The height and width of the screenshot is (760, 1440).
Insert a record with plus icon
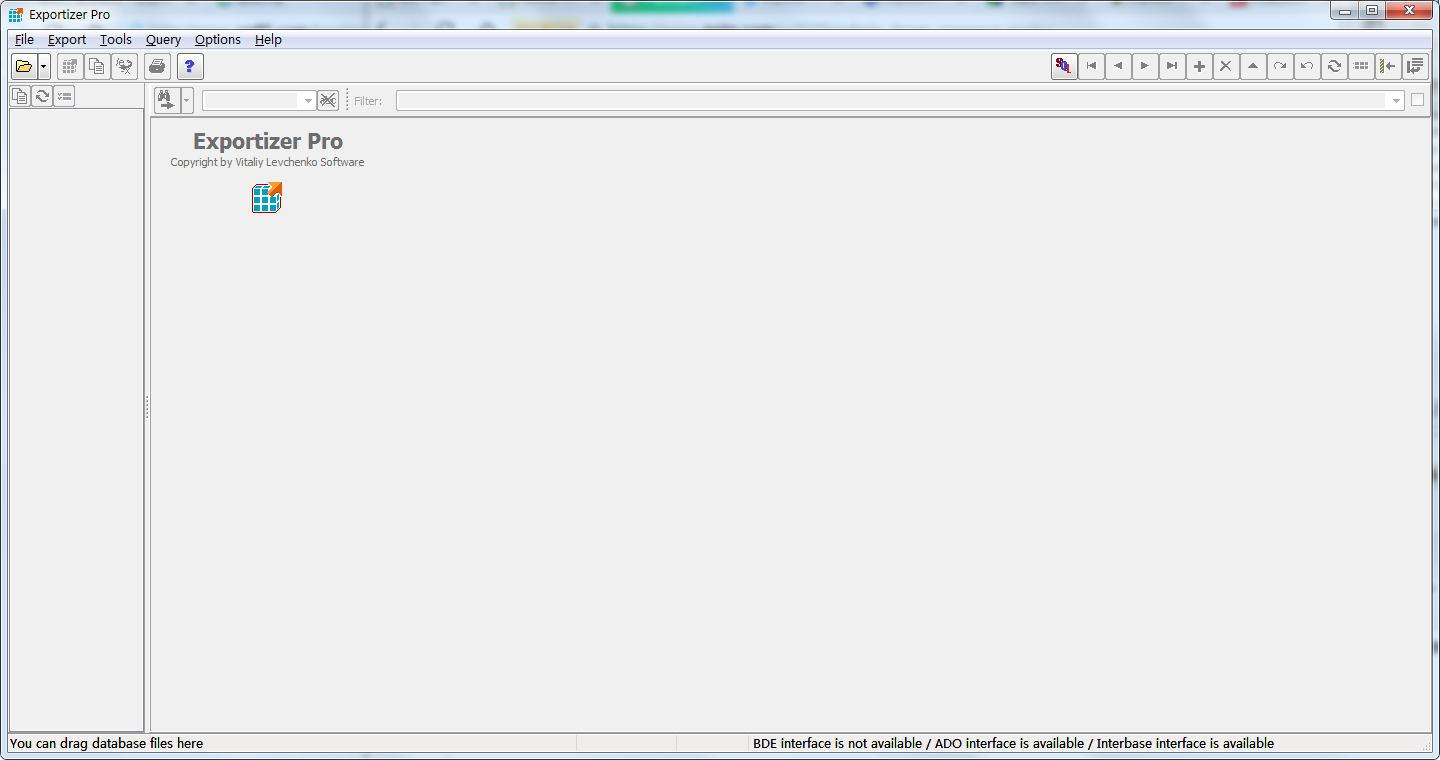point(1199,67)
